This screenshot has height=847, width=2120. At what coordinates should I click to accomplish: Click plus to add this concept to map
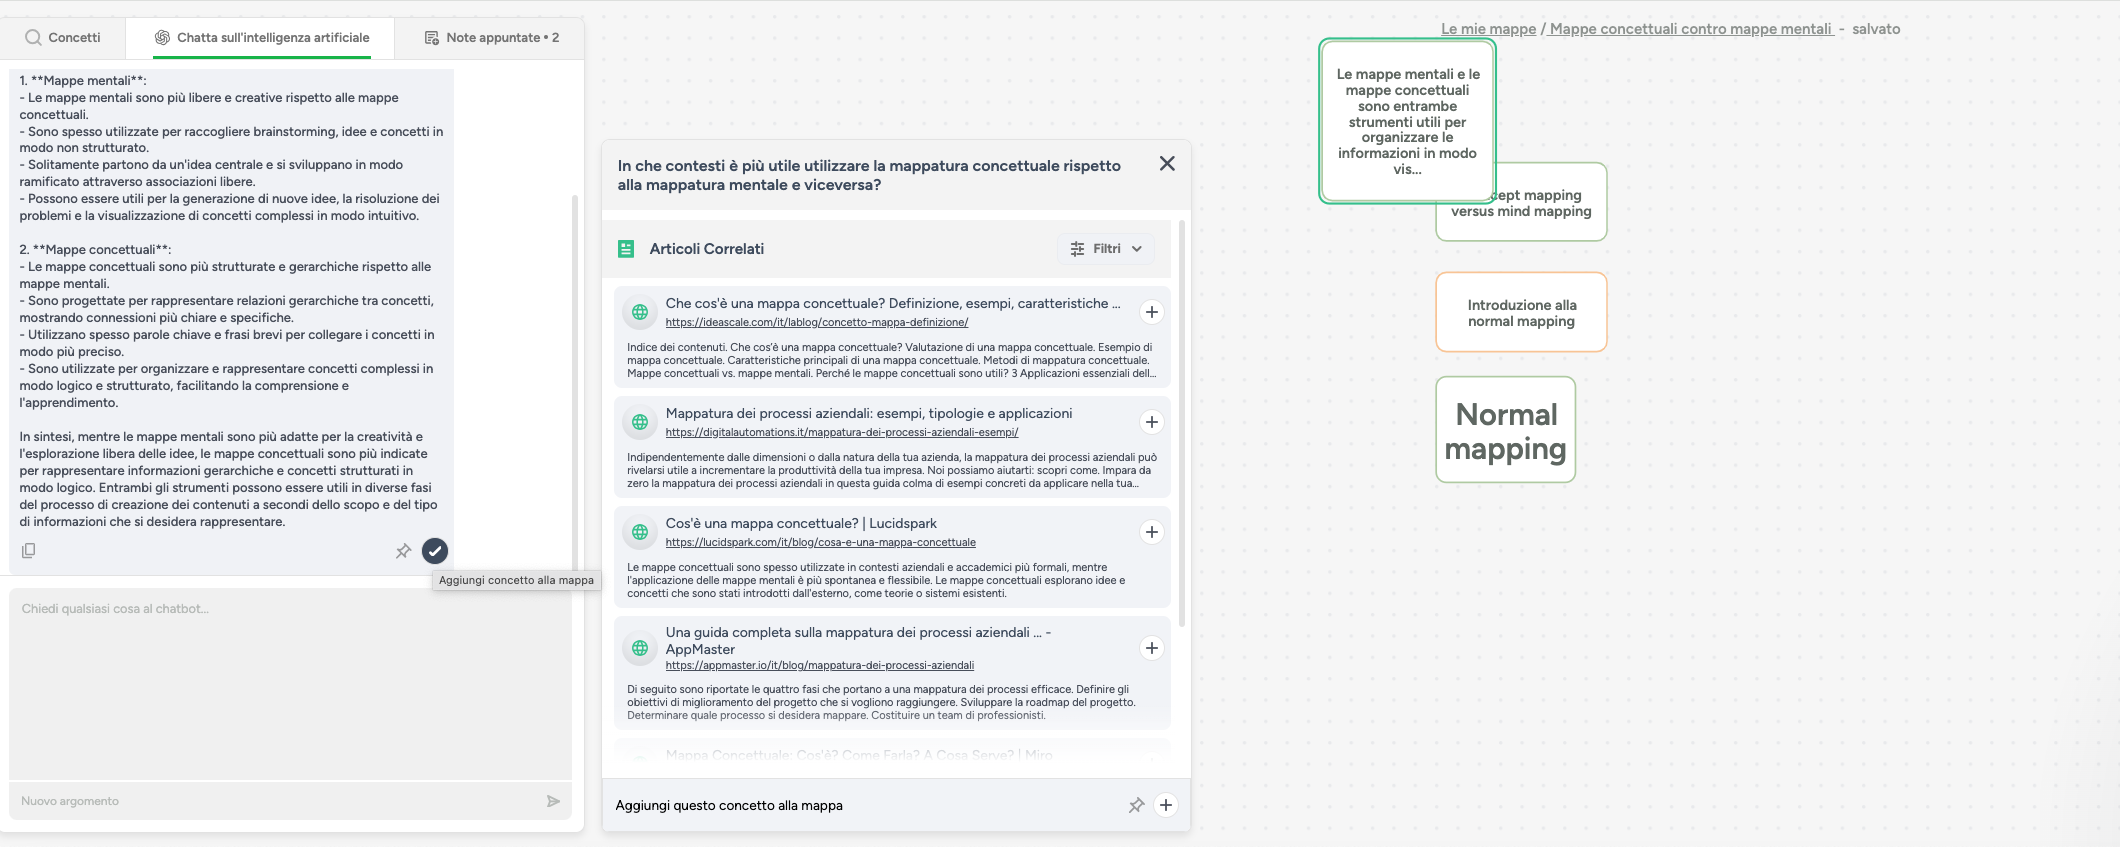[1166, 805]
